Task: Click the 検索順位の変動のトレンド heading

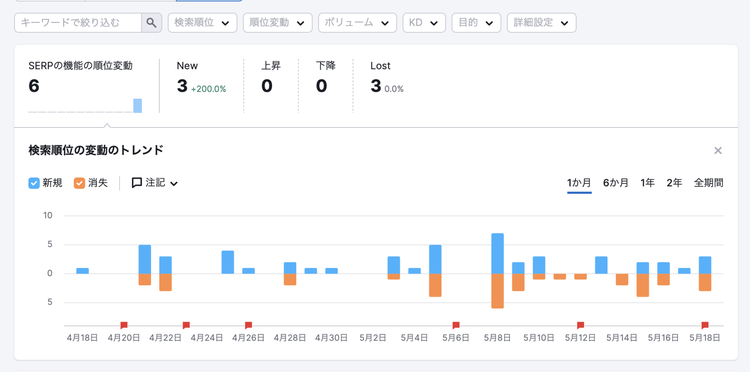Action: 96,151
